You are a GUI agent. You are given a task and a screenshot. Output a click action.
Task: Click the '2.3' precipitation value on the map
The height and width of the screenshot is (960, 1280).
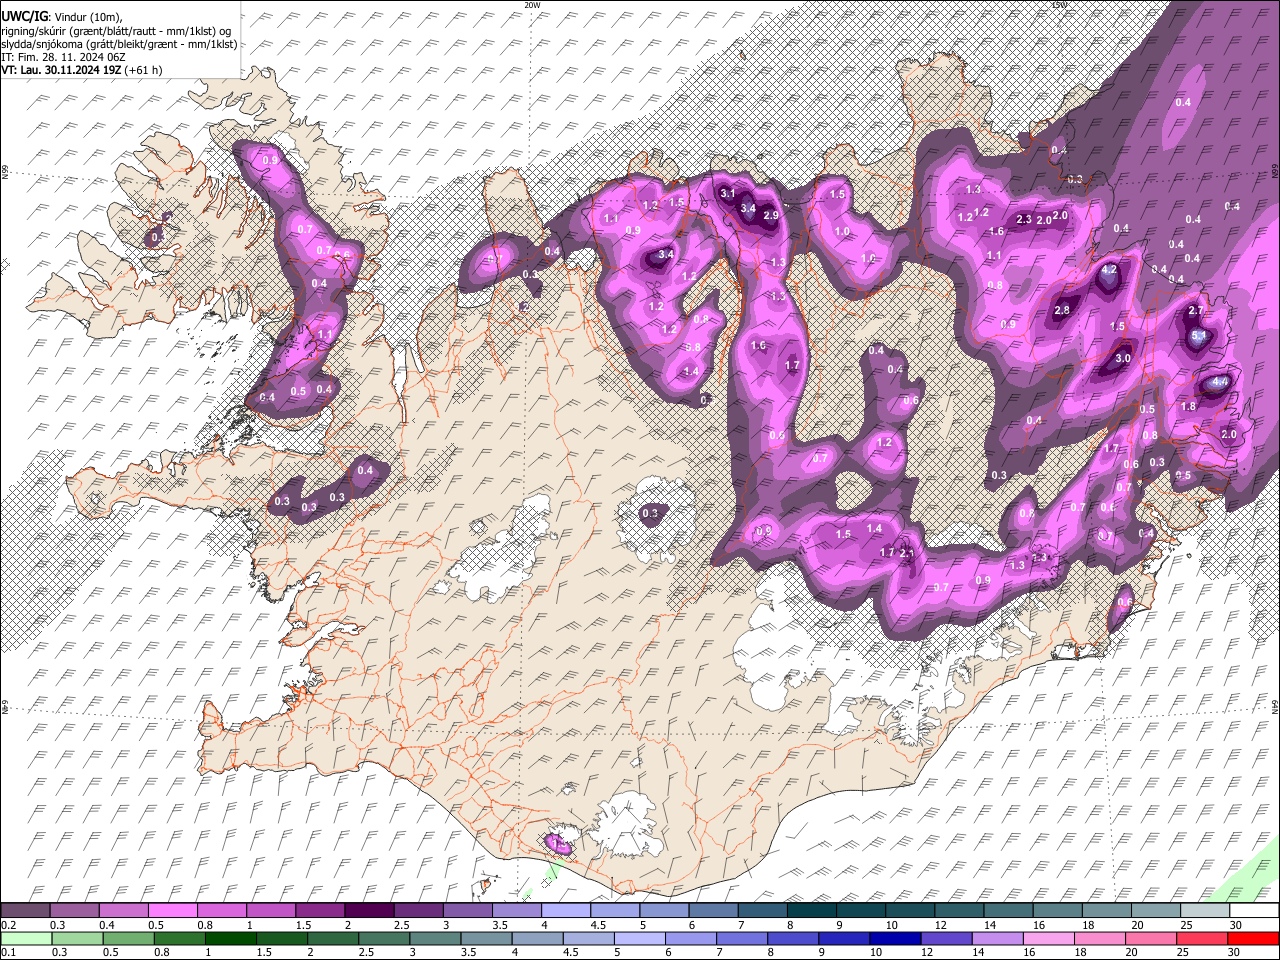(1024, 219)
